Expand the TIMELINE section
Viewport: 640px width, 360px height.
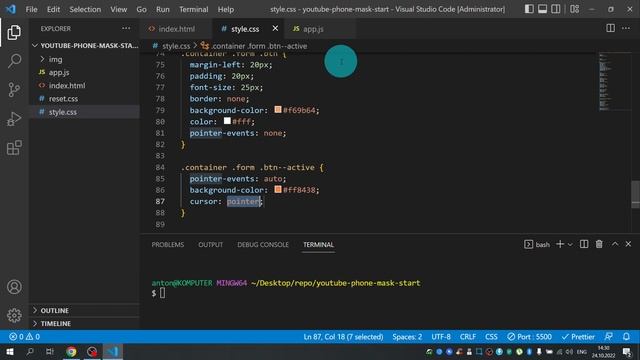click(84, 324)
